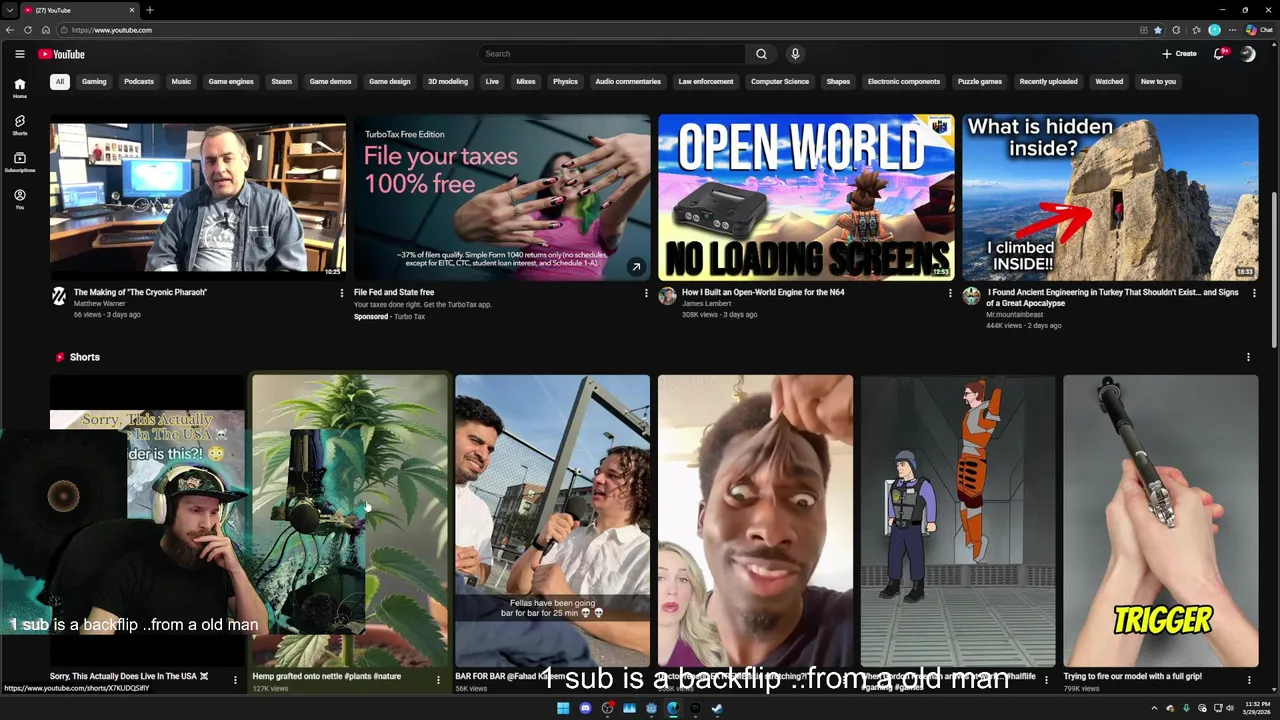Open options for The Making of Cryonic Pharaoh

coord(342,293)
